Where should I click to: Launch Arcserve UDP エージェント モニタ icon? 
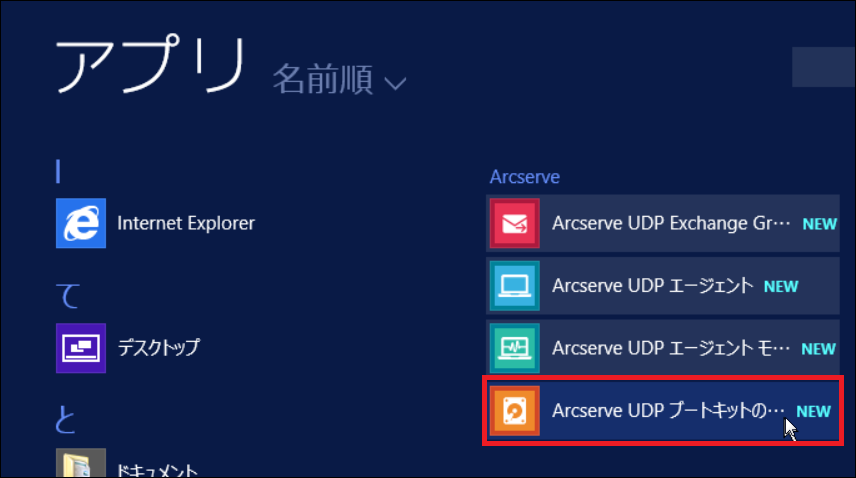click(x=514, y=348)
